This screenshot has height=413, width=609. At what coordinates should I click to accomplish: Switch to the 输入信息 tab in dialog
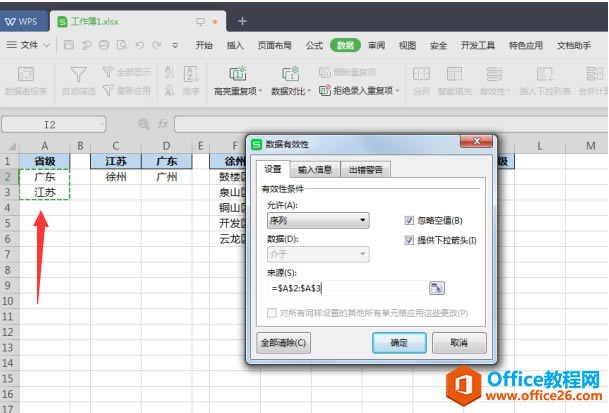point(315,170)
